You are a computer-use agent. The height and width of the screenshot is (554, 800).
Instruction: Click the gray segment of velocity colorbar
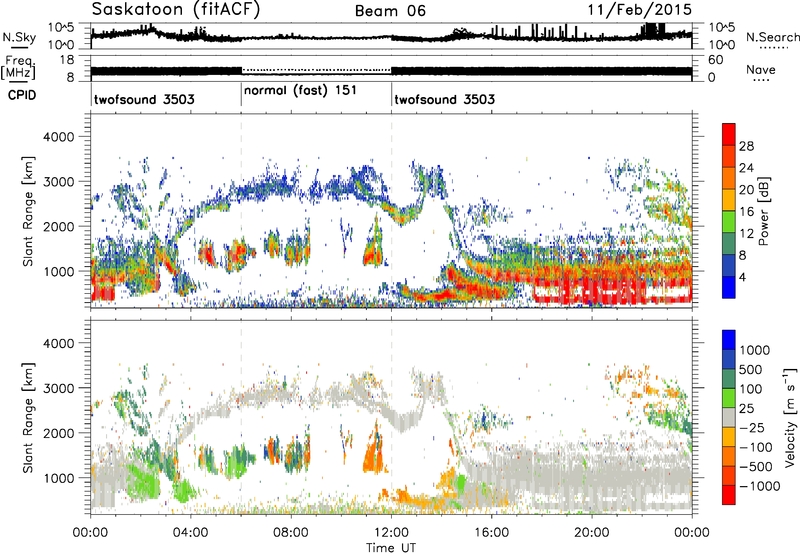pyautogui.click(x=729, y=417)
